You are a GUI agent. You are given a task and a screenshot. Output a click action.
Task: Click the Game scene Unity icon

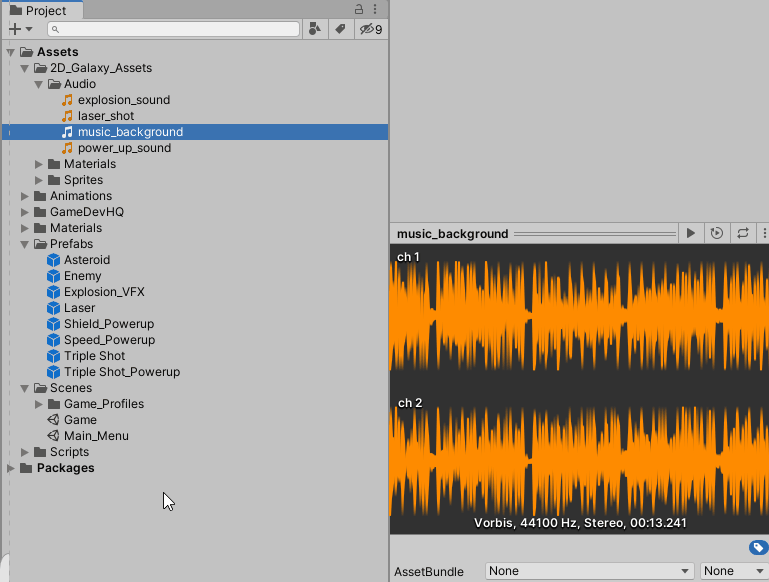[53, 420]
